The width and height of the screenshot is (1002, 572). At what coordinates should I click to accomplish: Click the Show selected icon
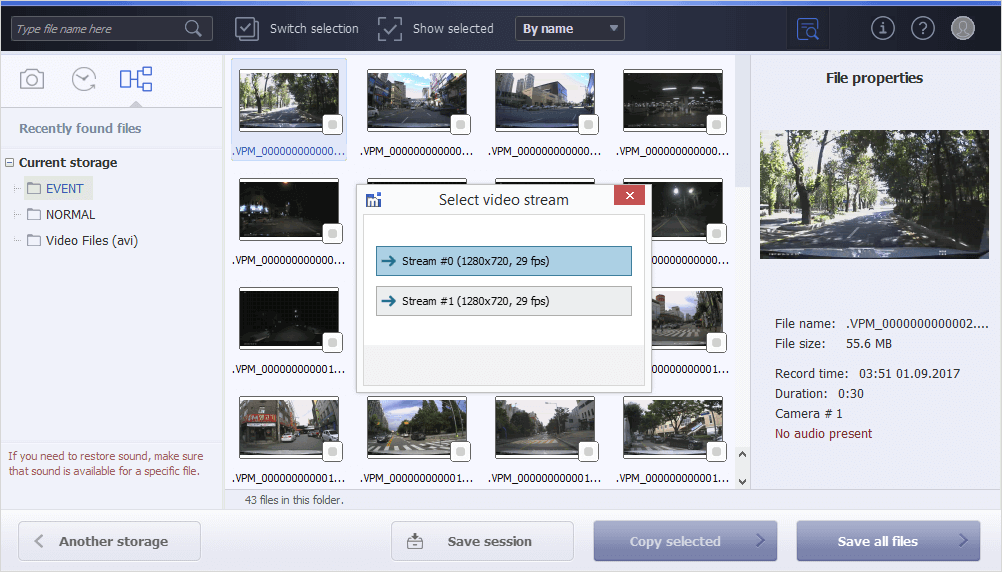coord(390,29)
